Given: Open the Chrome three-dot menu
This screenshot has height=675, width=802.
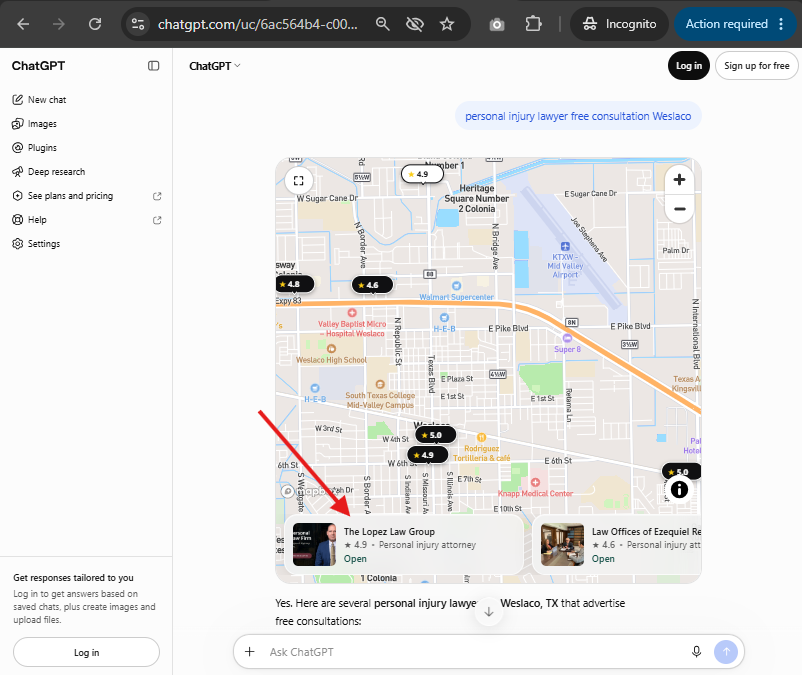Looking at the screenshot, I should [781, 24].
